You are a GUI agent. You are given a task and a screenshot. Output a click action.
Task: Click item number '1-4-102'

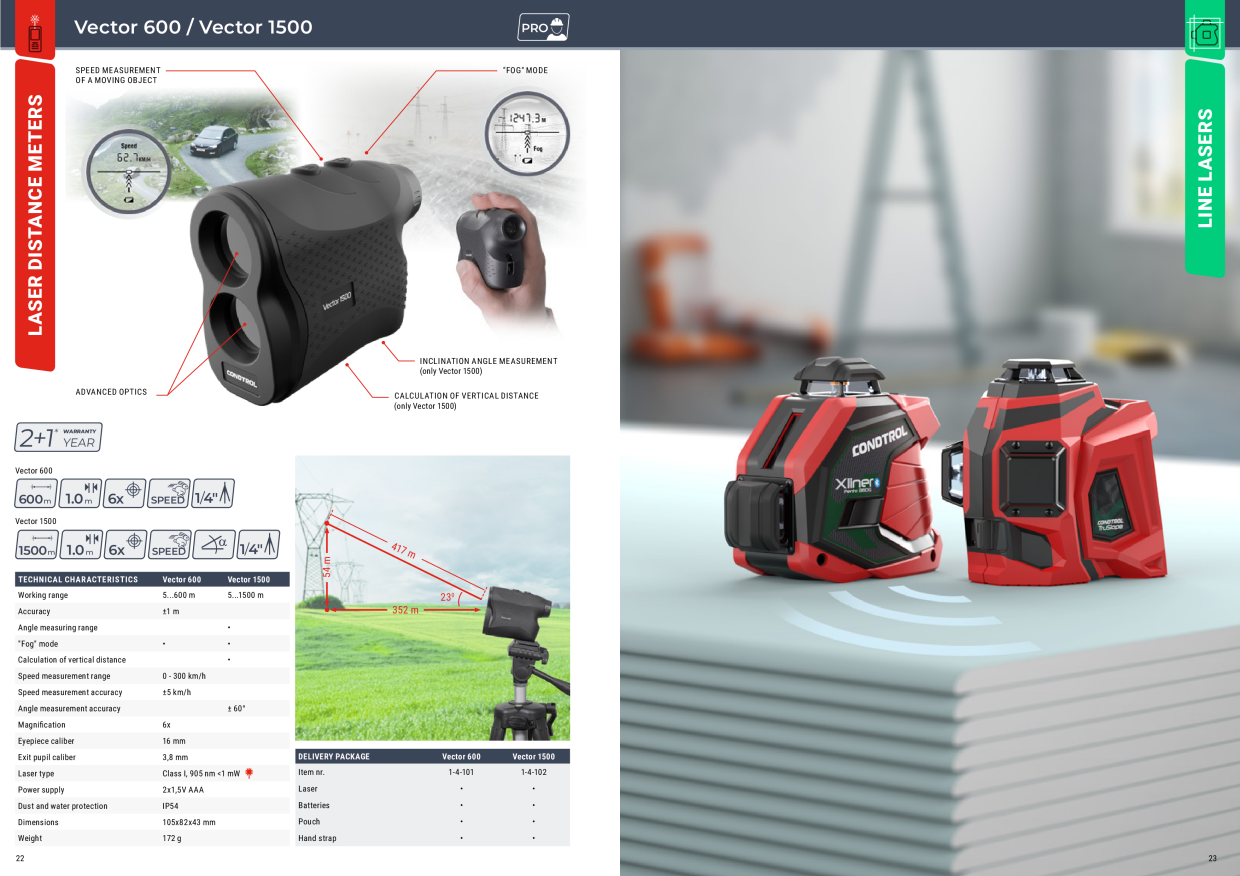tap(533, 773)
